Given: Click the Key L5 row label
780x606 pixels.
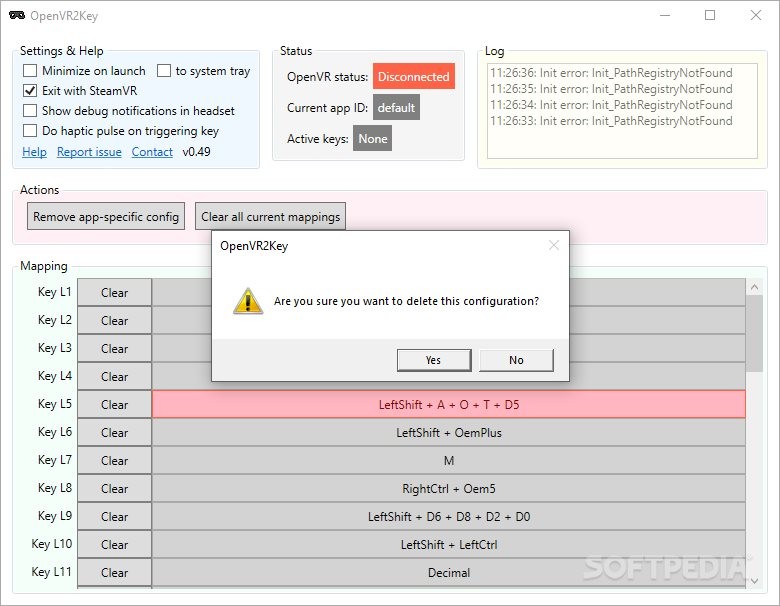Looking at the screenshot, I should click(55, 404).
